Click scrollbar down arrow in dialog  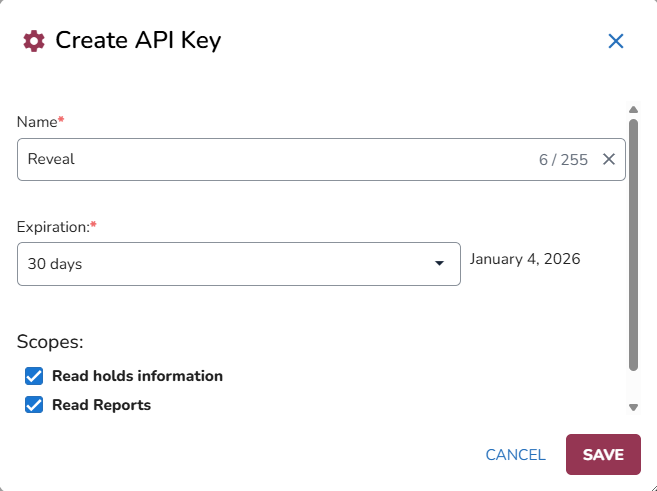click(x=633, y=407)
